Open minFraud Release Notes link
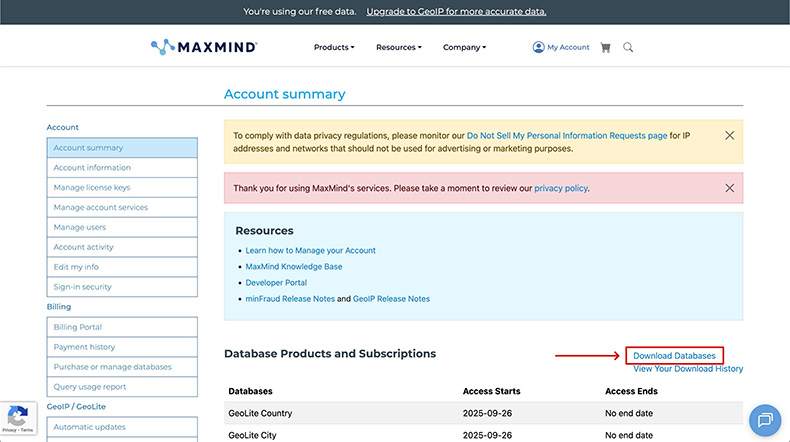Viewport: 790px width, 442px height. 290,299
